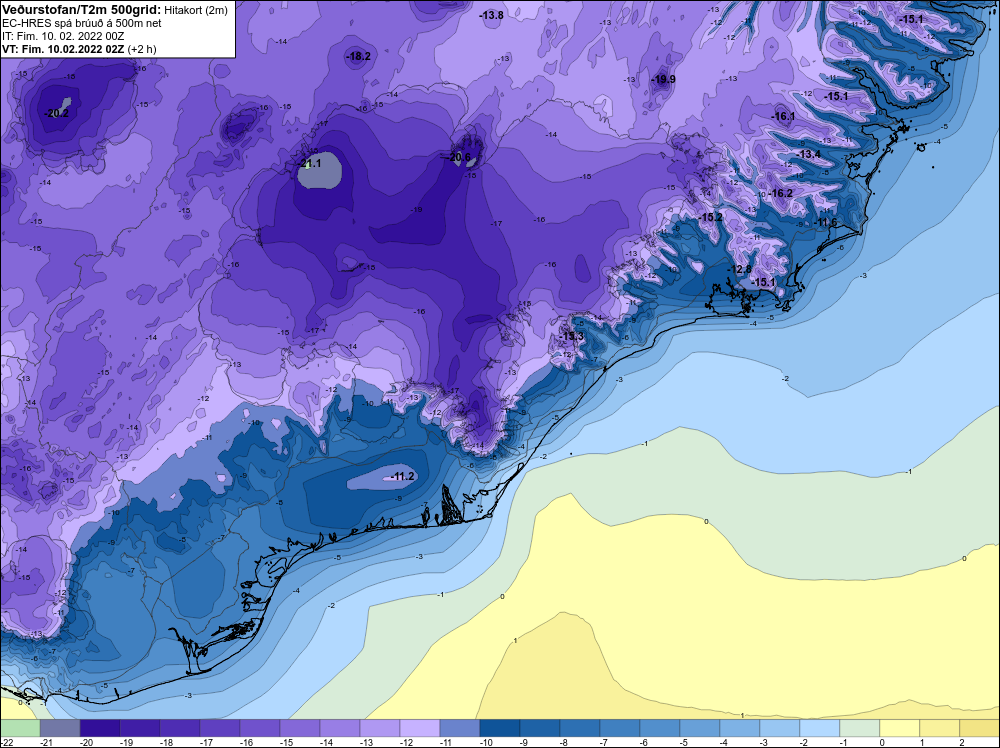
Task: Select the grey-blue legend swatch labeled -21
Action: coord(60,728)
